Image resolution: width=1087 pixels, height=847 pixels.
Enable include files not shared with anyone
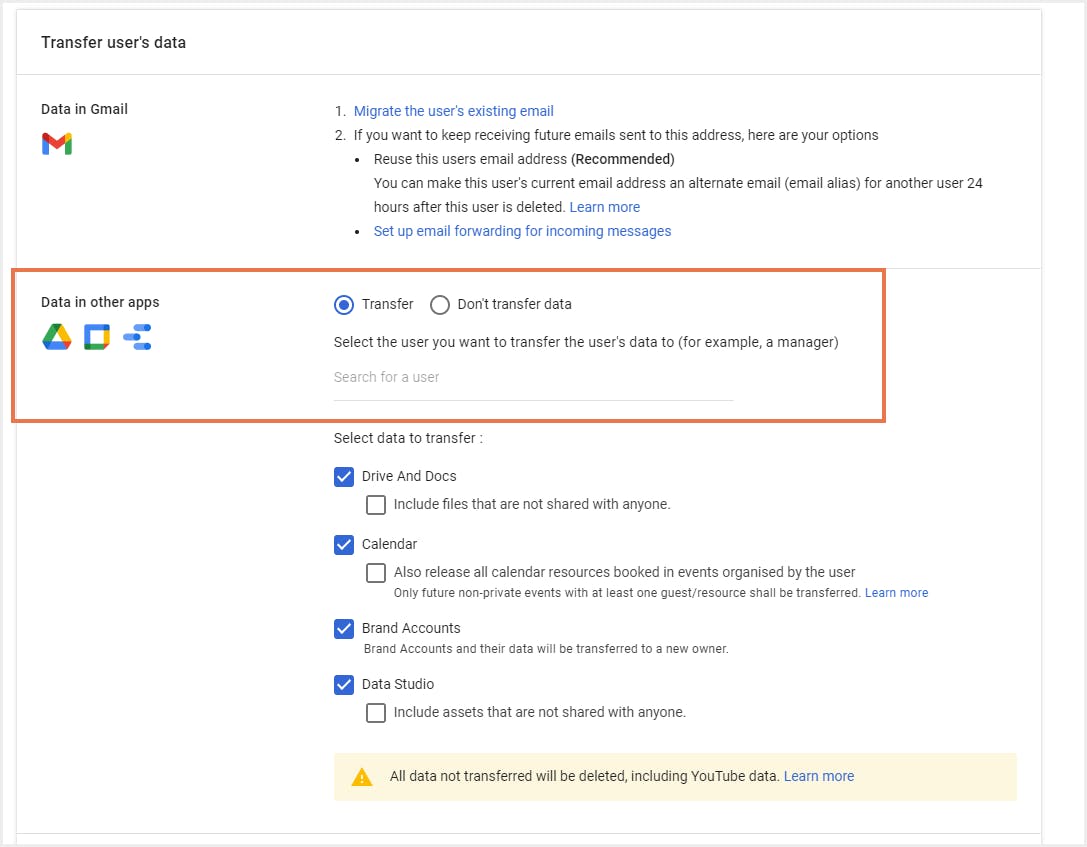[x=376, y=505]
